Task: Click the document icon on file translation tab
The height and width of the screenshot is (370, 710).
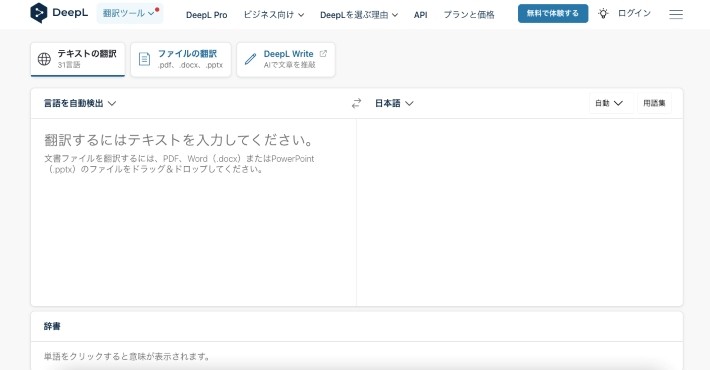Action: point(144,59)
